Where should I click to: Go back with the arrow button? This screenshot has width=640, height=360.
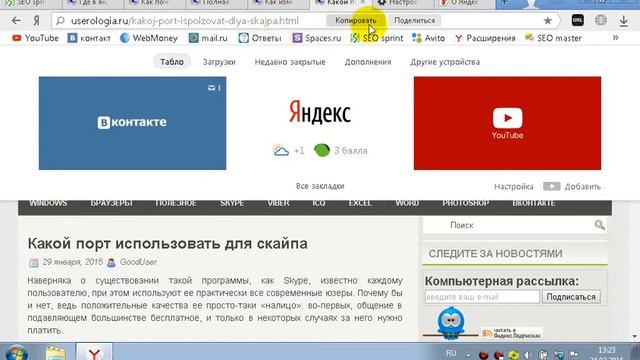(16, 20)
